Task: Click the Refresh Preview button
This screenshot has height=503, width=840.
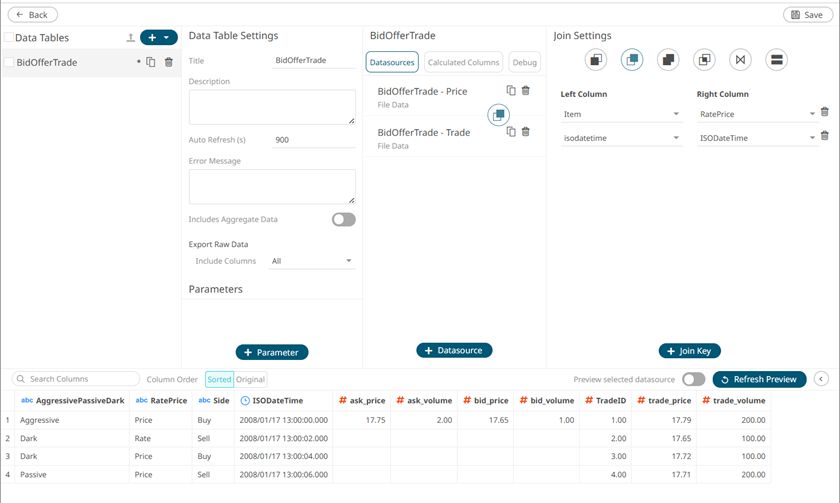Action: 759,379
